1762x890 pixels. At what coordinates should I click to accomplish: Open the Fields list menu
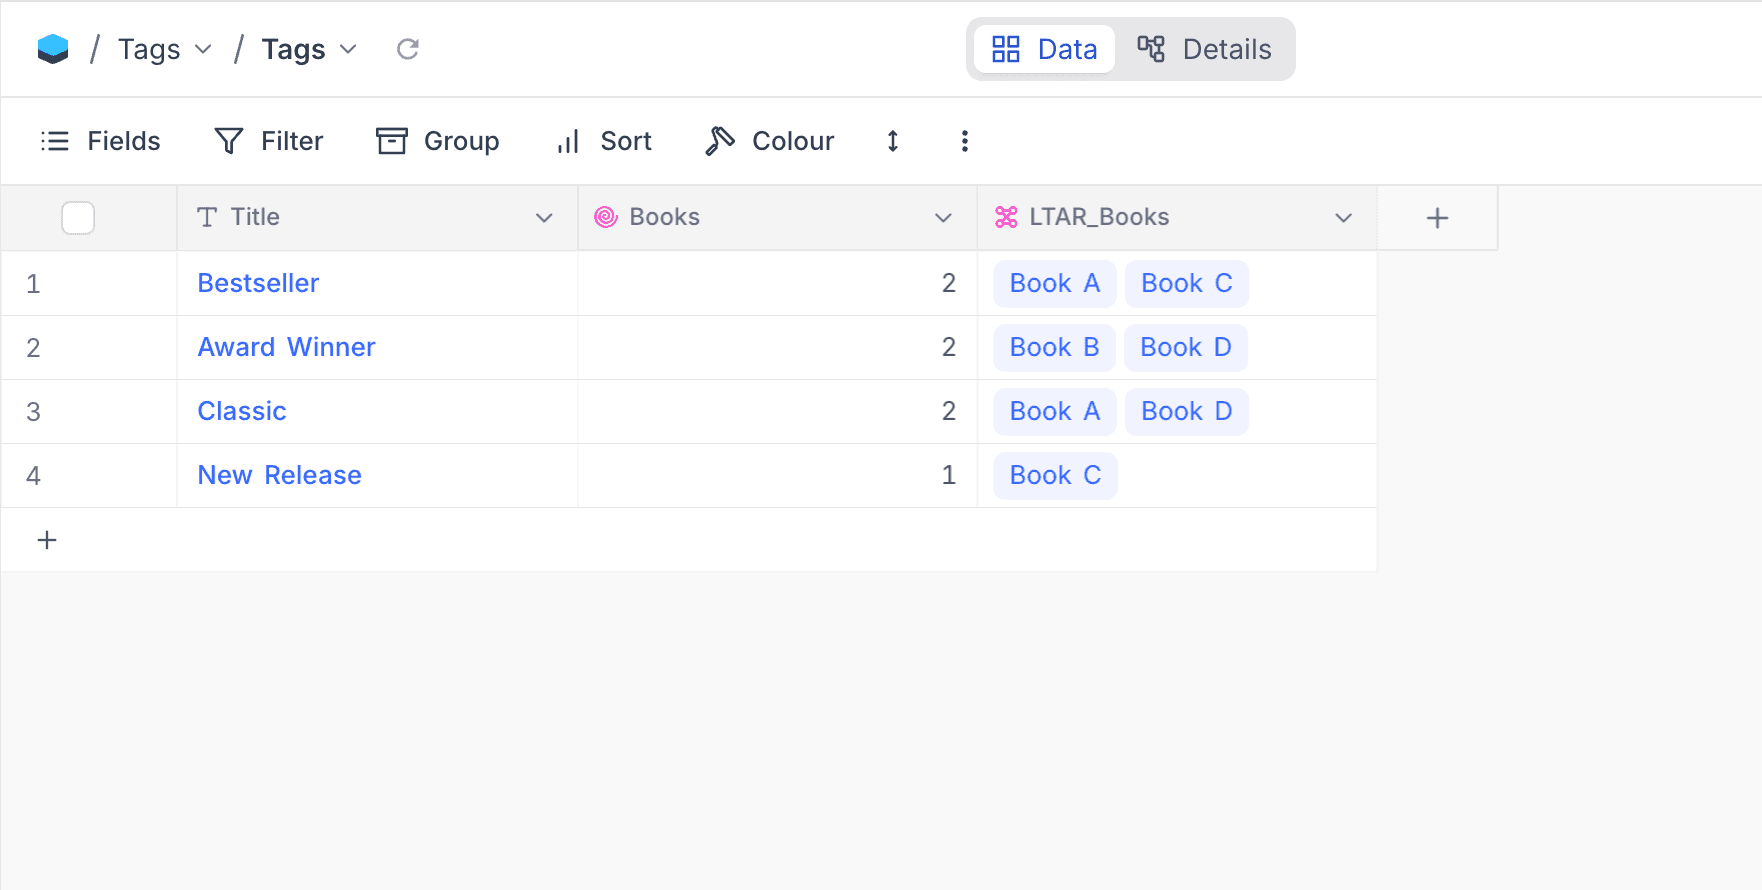pos(100,141)
